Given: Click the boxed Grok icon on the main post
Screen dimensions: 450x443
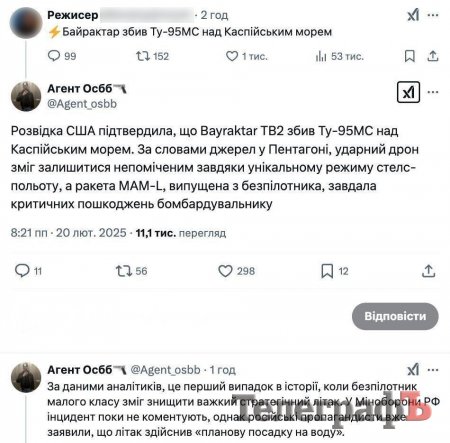Looking at the screenshot, I should pyautogui.click(x=408, y=92).
